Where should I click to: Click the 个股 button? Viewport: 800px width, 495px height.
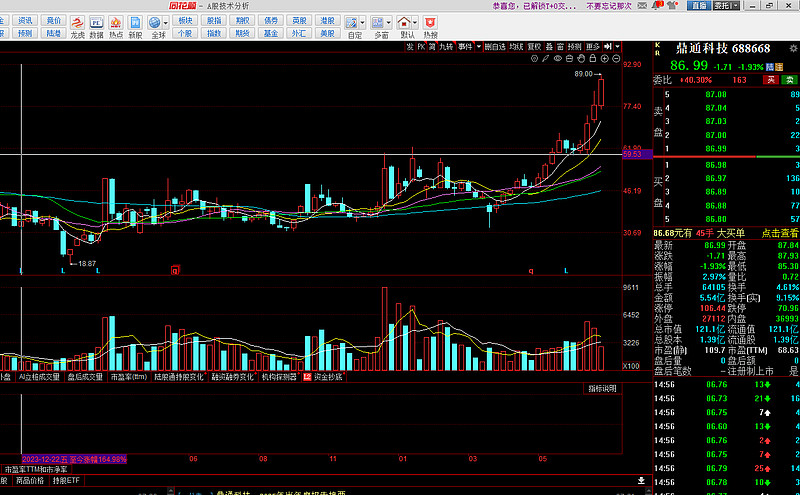185,34
